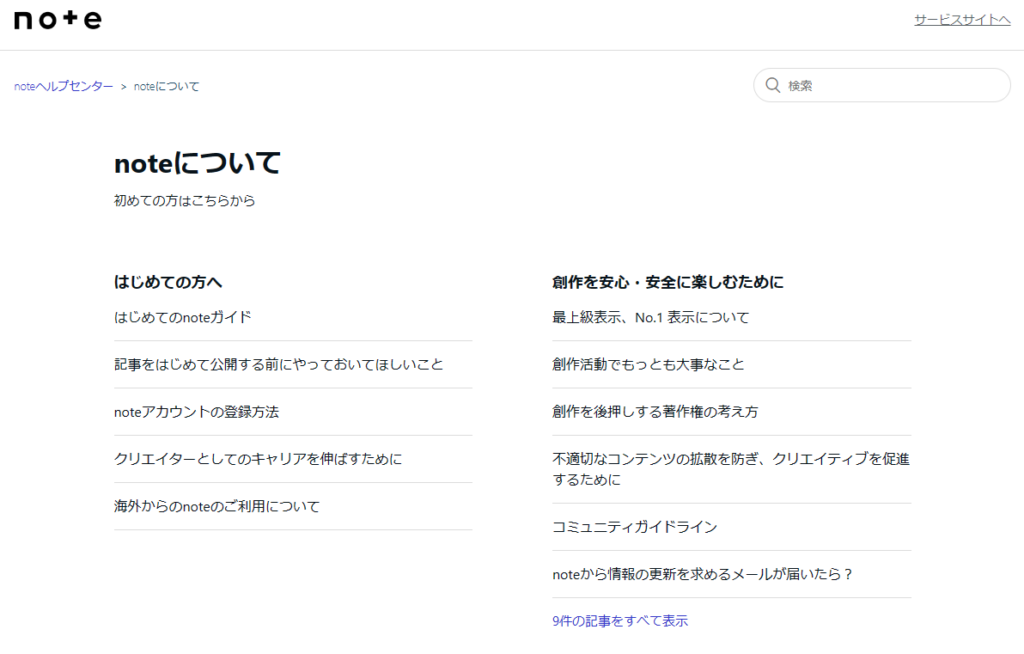
Task: Click the noteについて page title
Action: [x=197, y=163]
